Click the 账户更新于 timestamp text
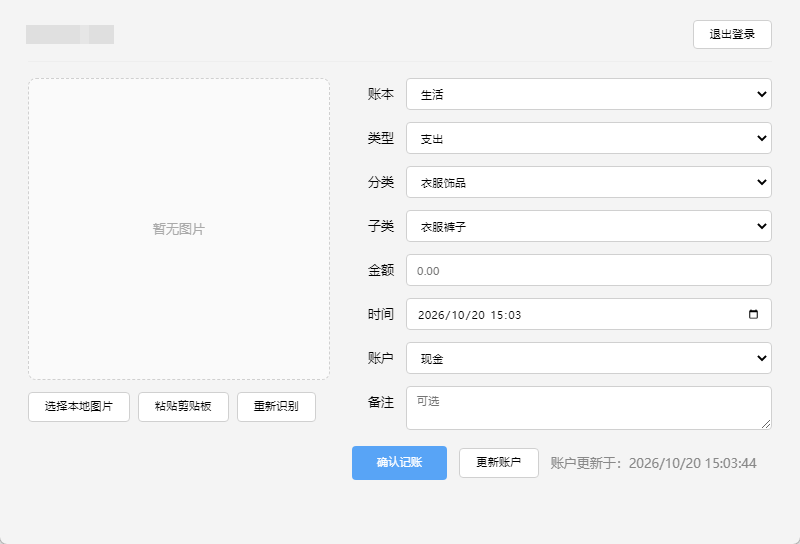This screenshot has height=544, width=800. 653,463
